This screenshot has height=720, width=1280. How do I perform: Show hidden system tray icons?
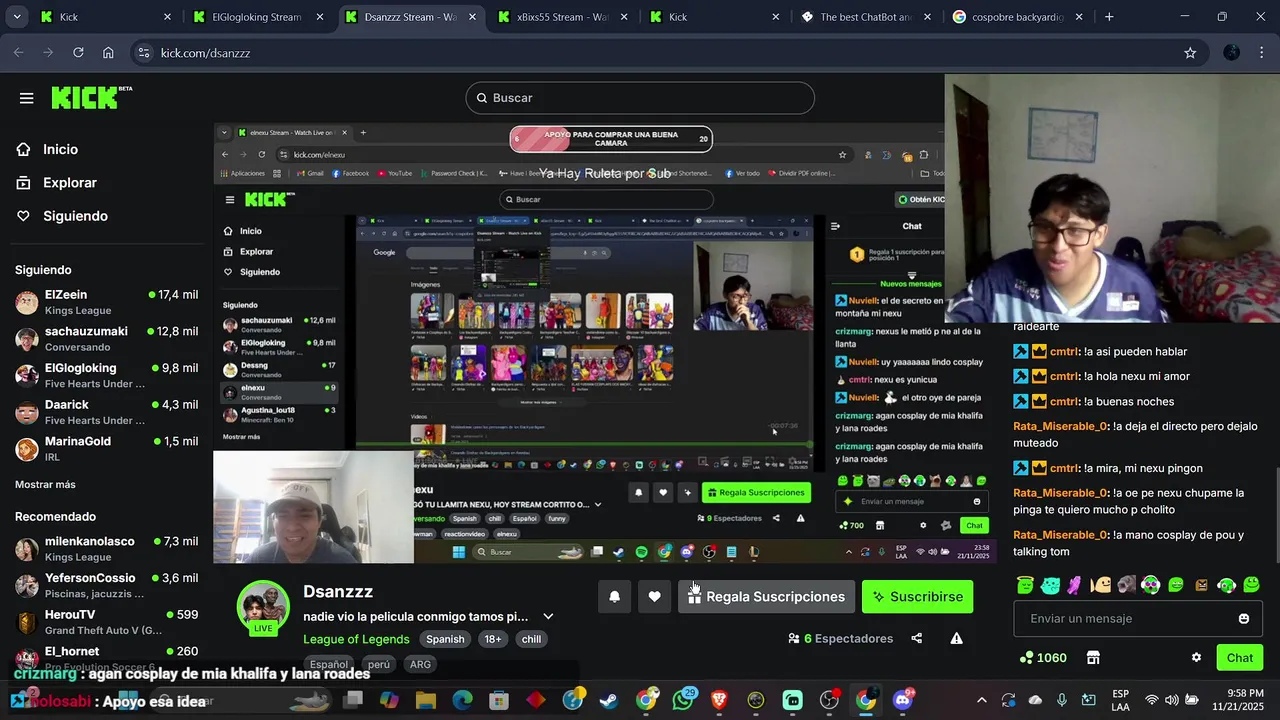(981, 700)
